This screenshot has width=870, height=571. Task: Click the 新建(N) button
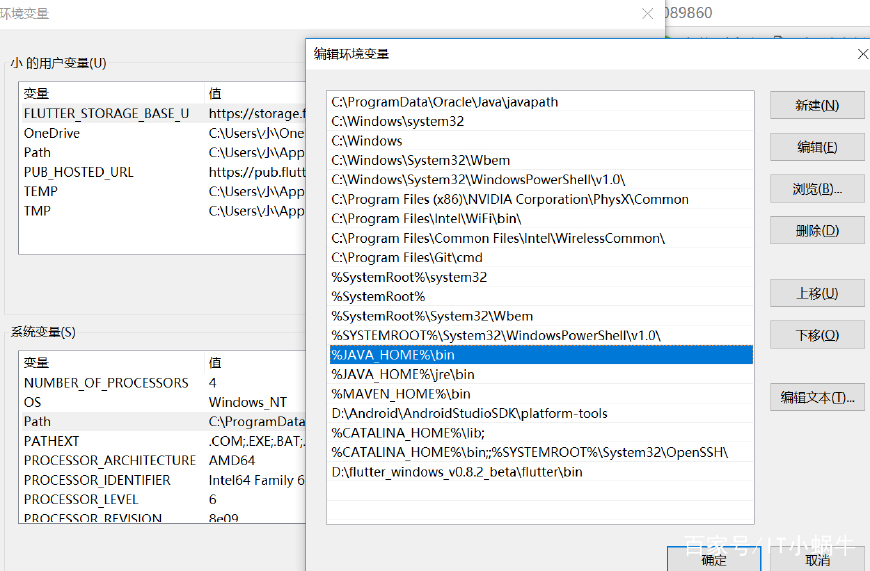click(817, 105)
